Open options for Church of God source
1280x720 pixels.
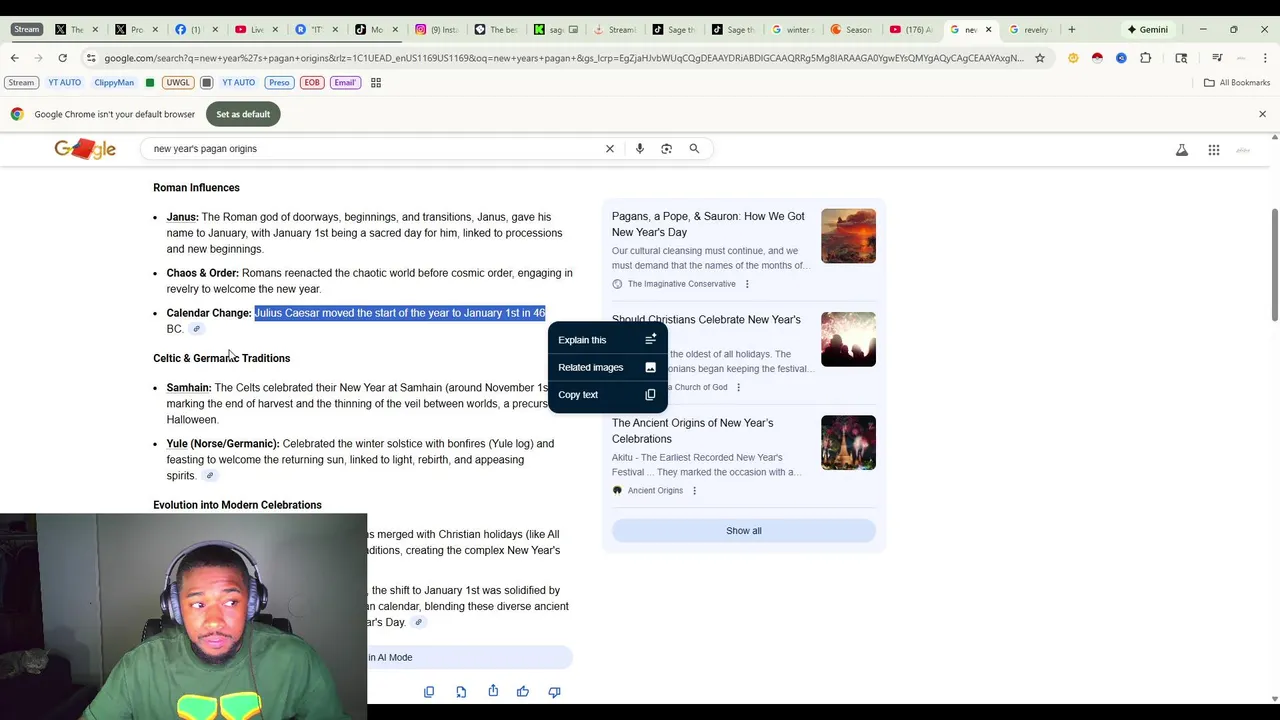pyautogui.click(x=739, y=387)
